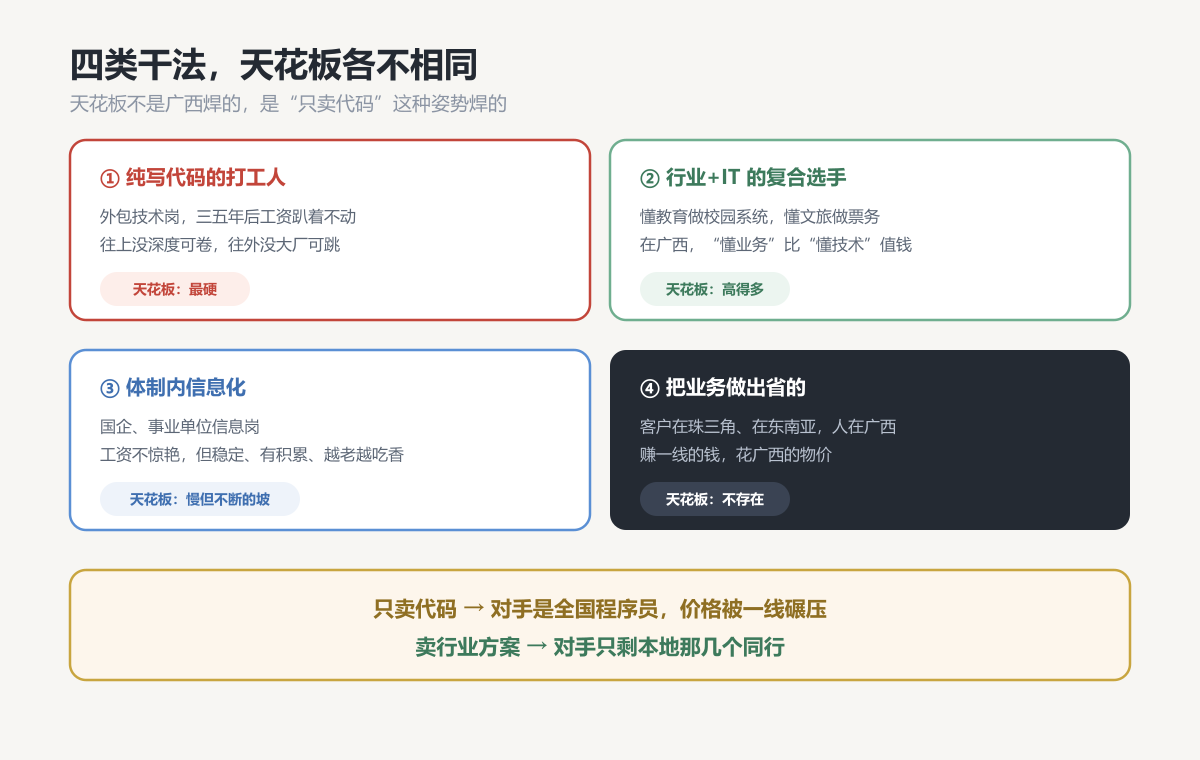Click the line 外包技术岗,三五年后工资趴着不动
The image size is (1200, 760).
(x=228, y=217)
